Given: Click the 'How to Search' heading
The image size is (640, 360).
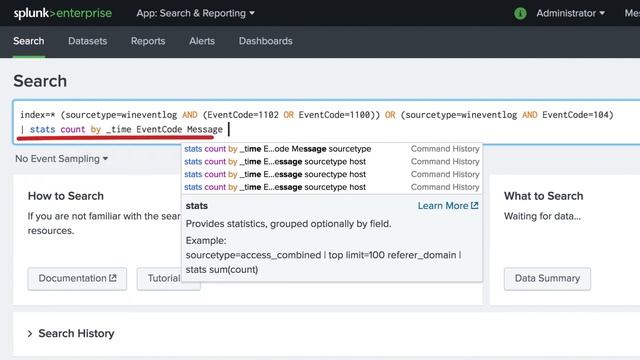Looking at the screenshot, I should (66, 196).
